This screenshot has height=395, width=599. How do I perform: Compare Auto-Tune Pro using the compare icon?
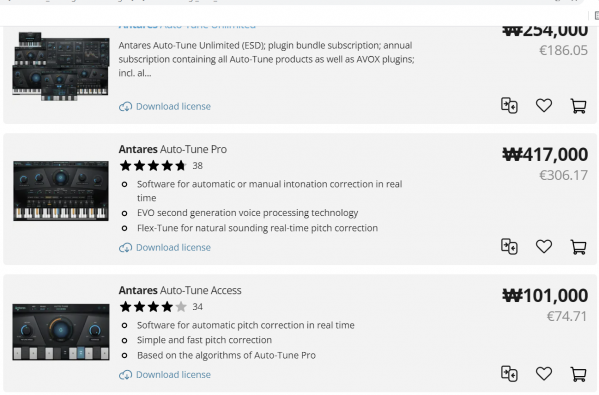(509, 246)
